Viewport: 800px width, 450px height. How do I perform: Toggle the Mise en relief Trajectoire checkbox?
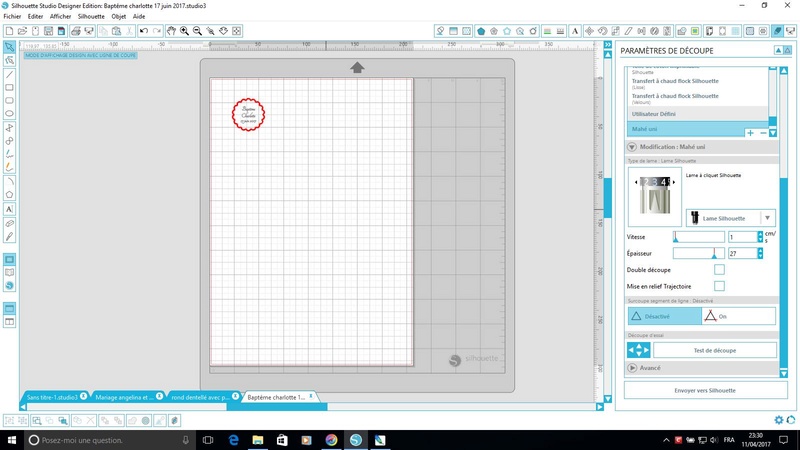click(x=719, y=286)
